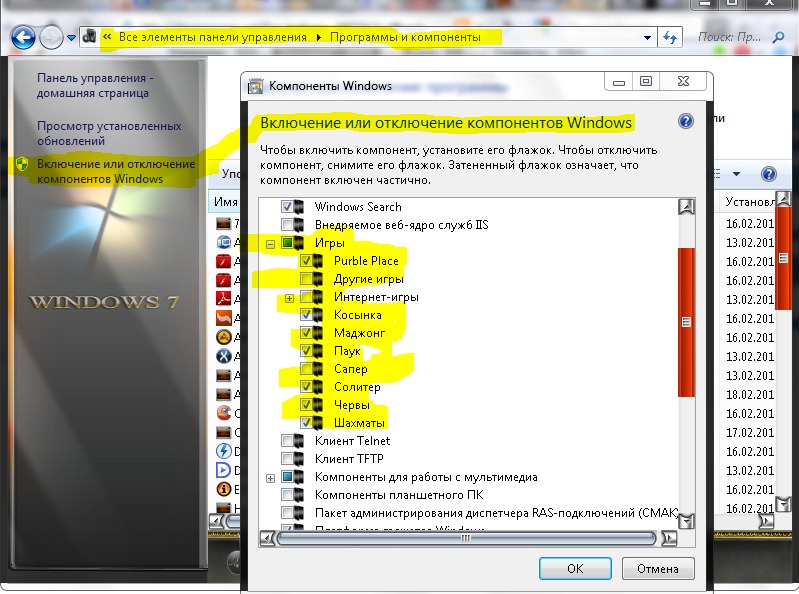Click the help icon in Programs window toolbar
The width and height of the screenshot is (799, 594).
tap(768, 174)
